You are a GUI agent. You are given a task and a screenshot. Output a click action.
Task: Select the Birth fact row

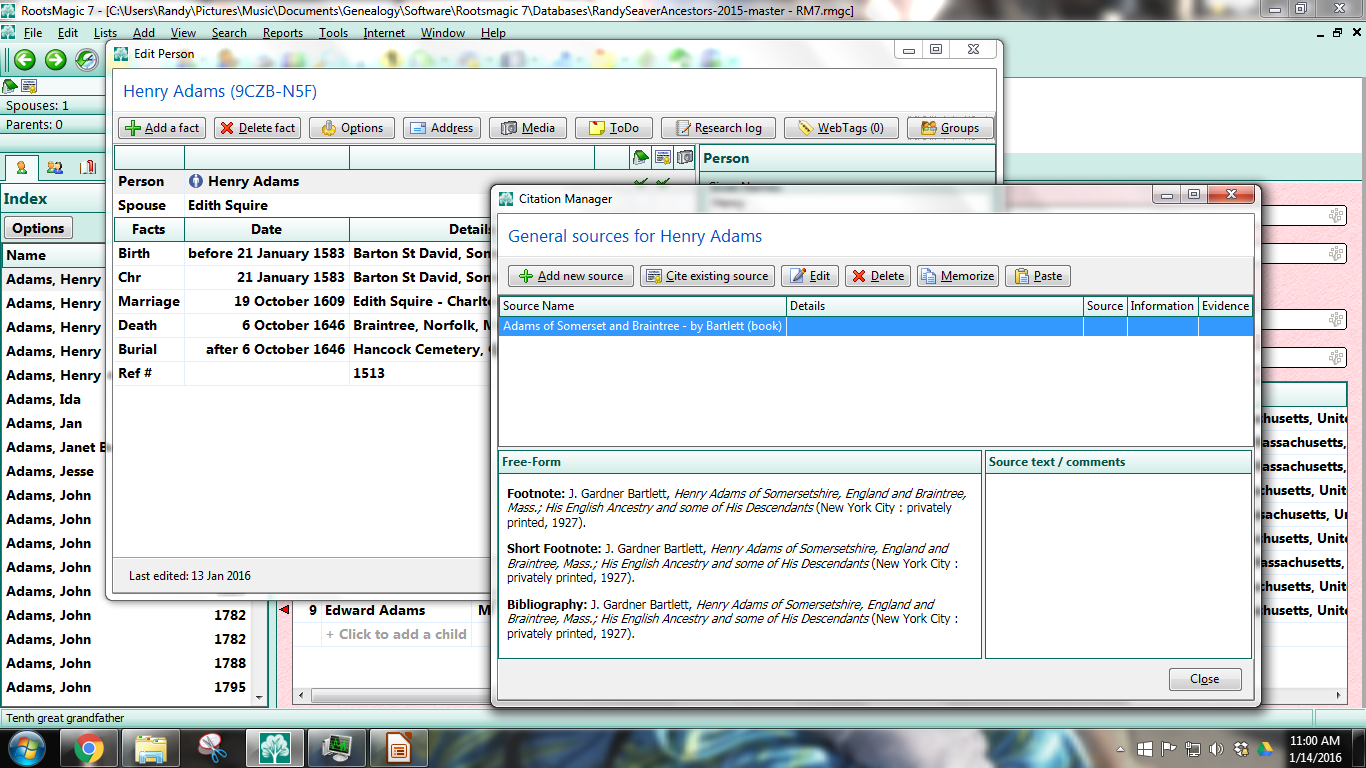point(302,253)
